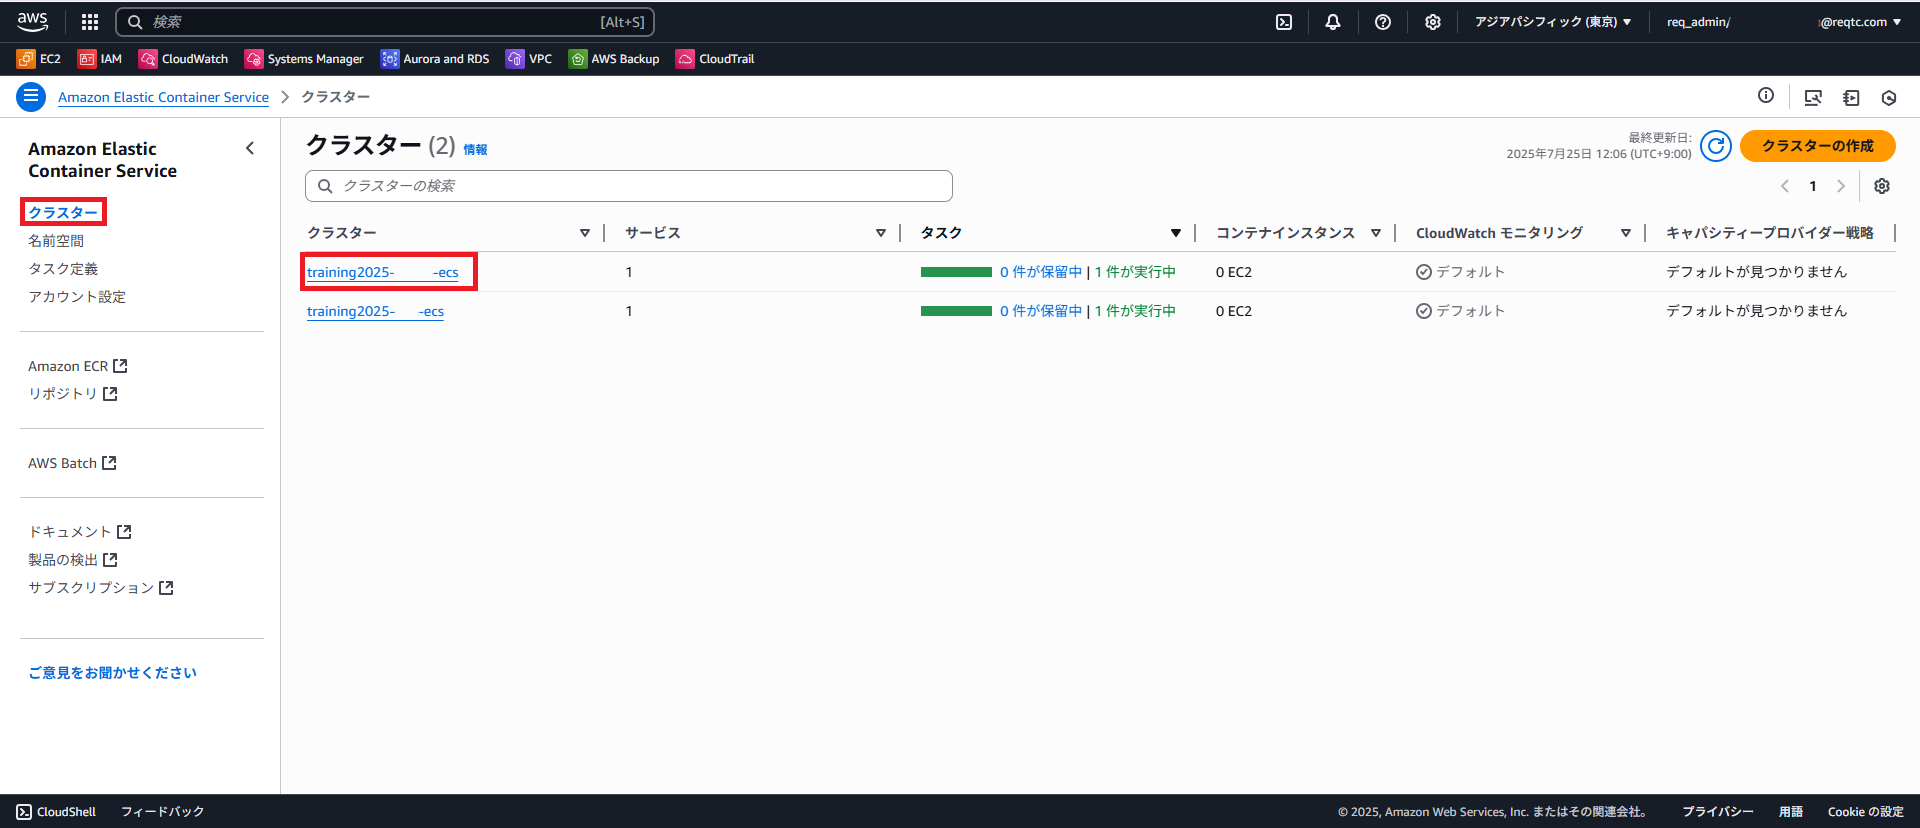
Task: Select タスク定義 in the side navigation
Action: [63, 269]
